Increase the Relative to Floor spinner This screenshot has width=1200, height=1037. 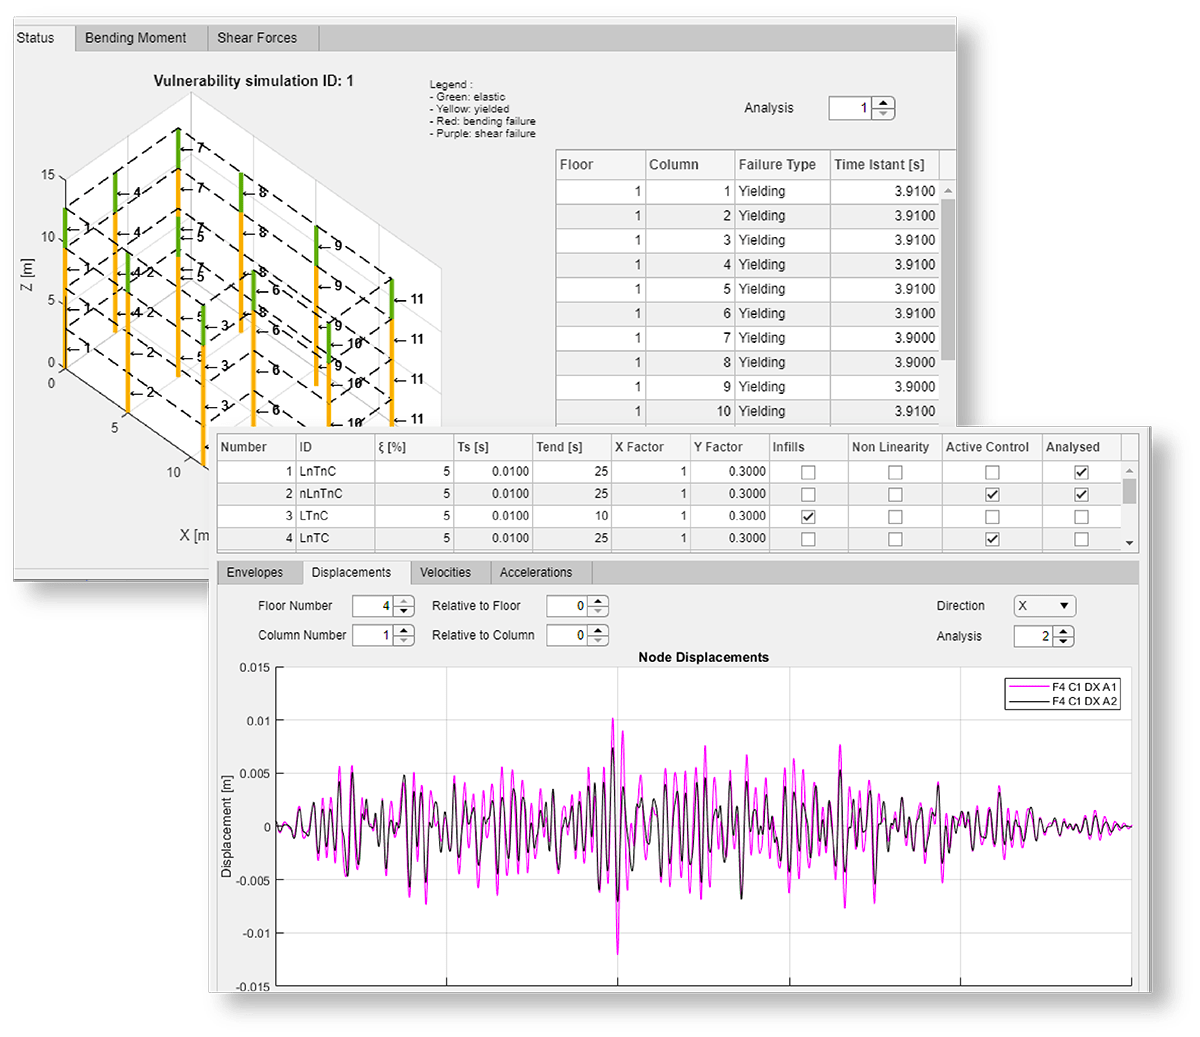click(598, 601)
